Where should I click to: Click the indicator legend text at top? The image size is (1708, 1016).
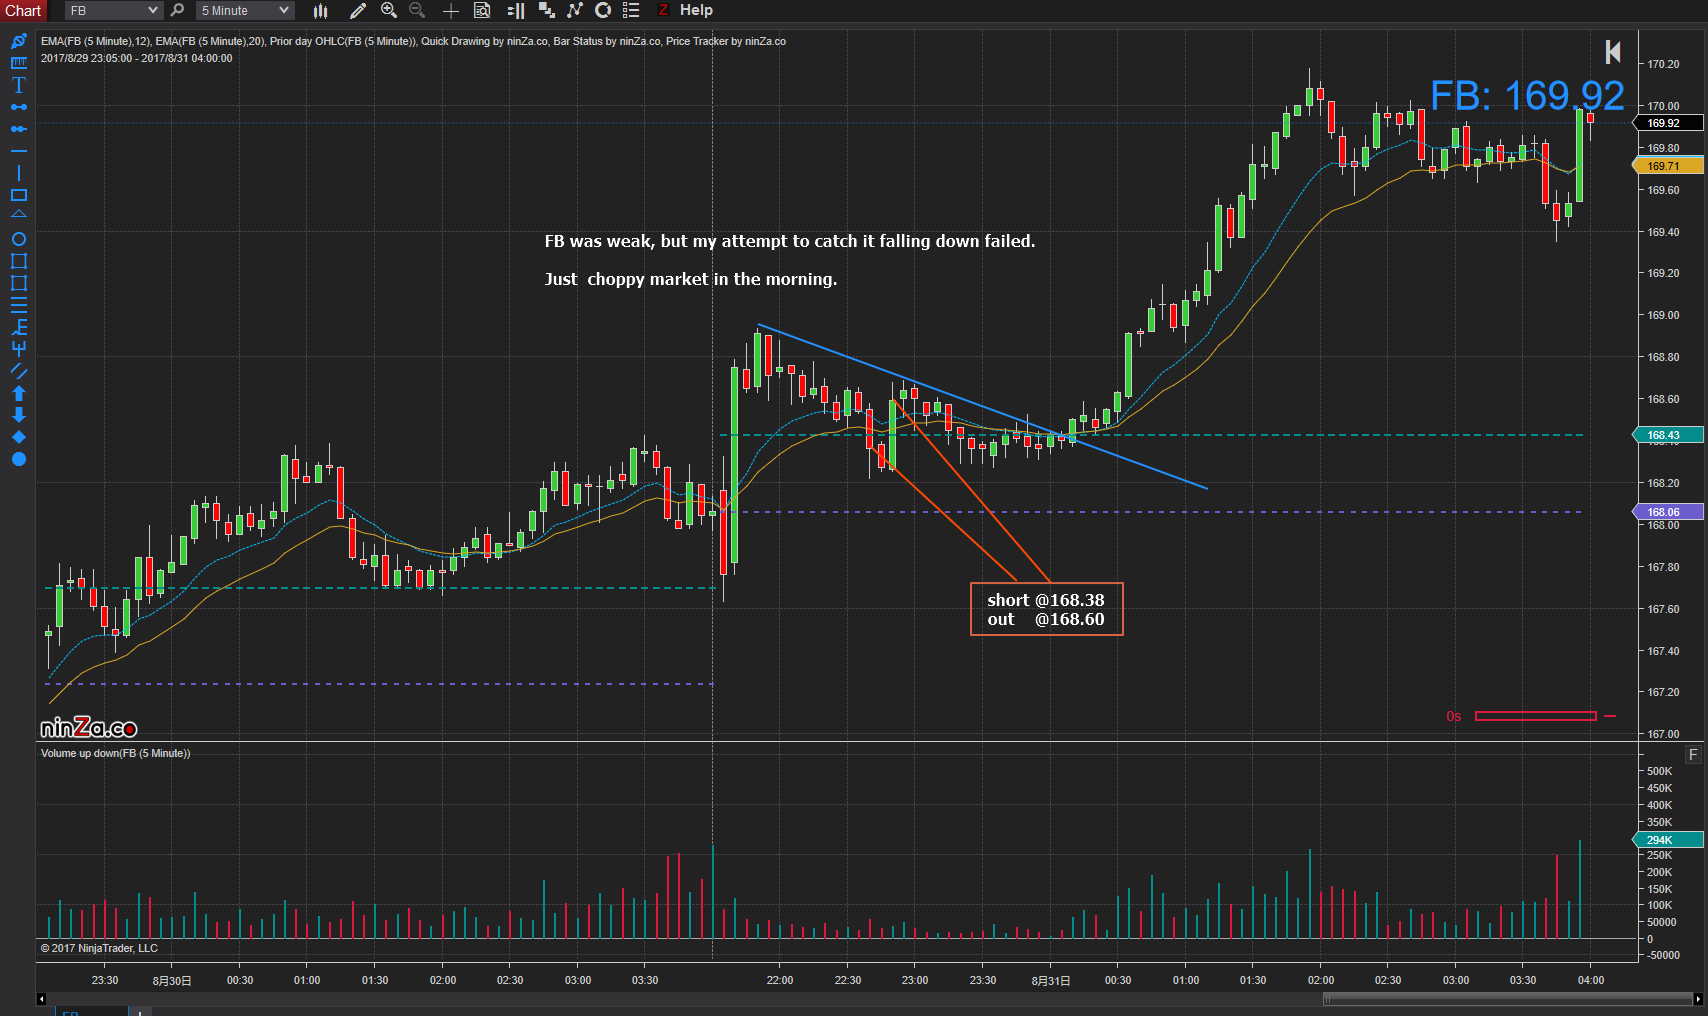click(x=413, y=41)
